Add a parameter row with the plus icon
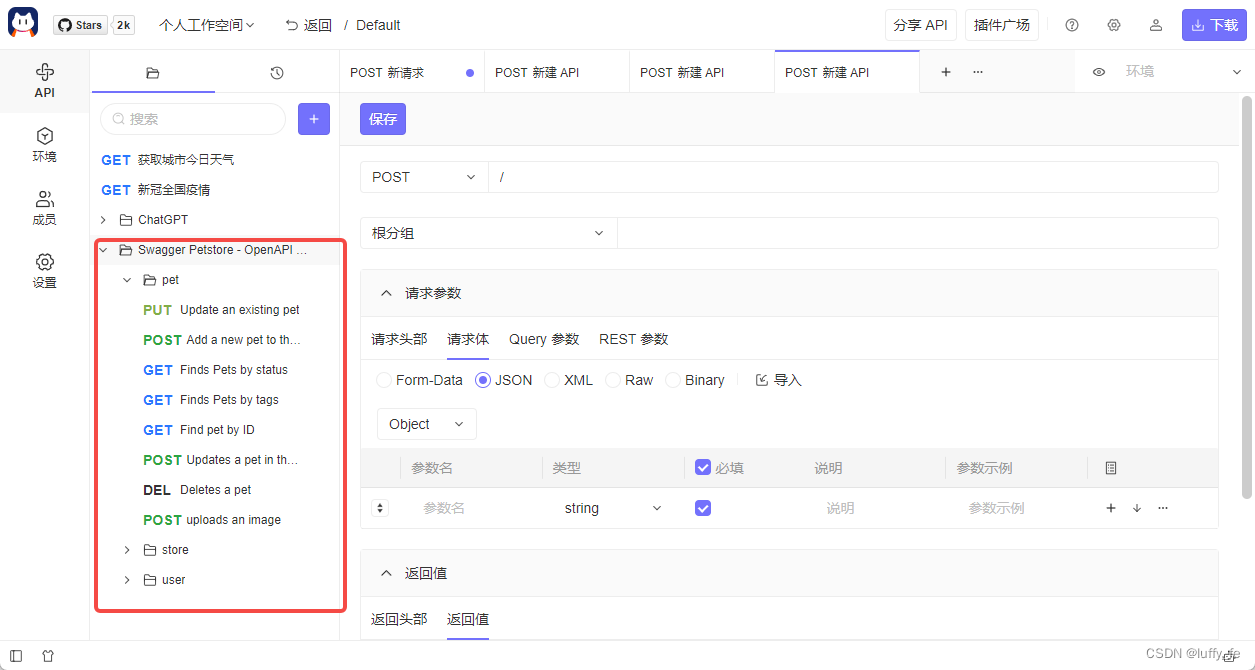The height and width of the screenshot is (670, 1255). (1110, 507)
